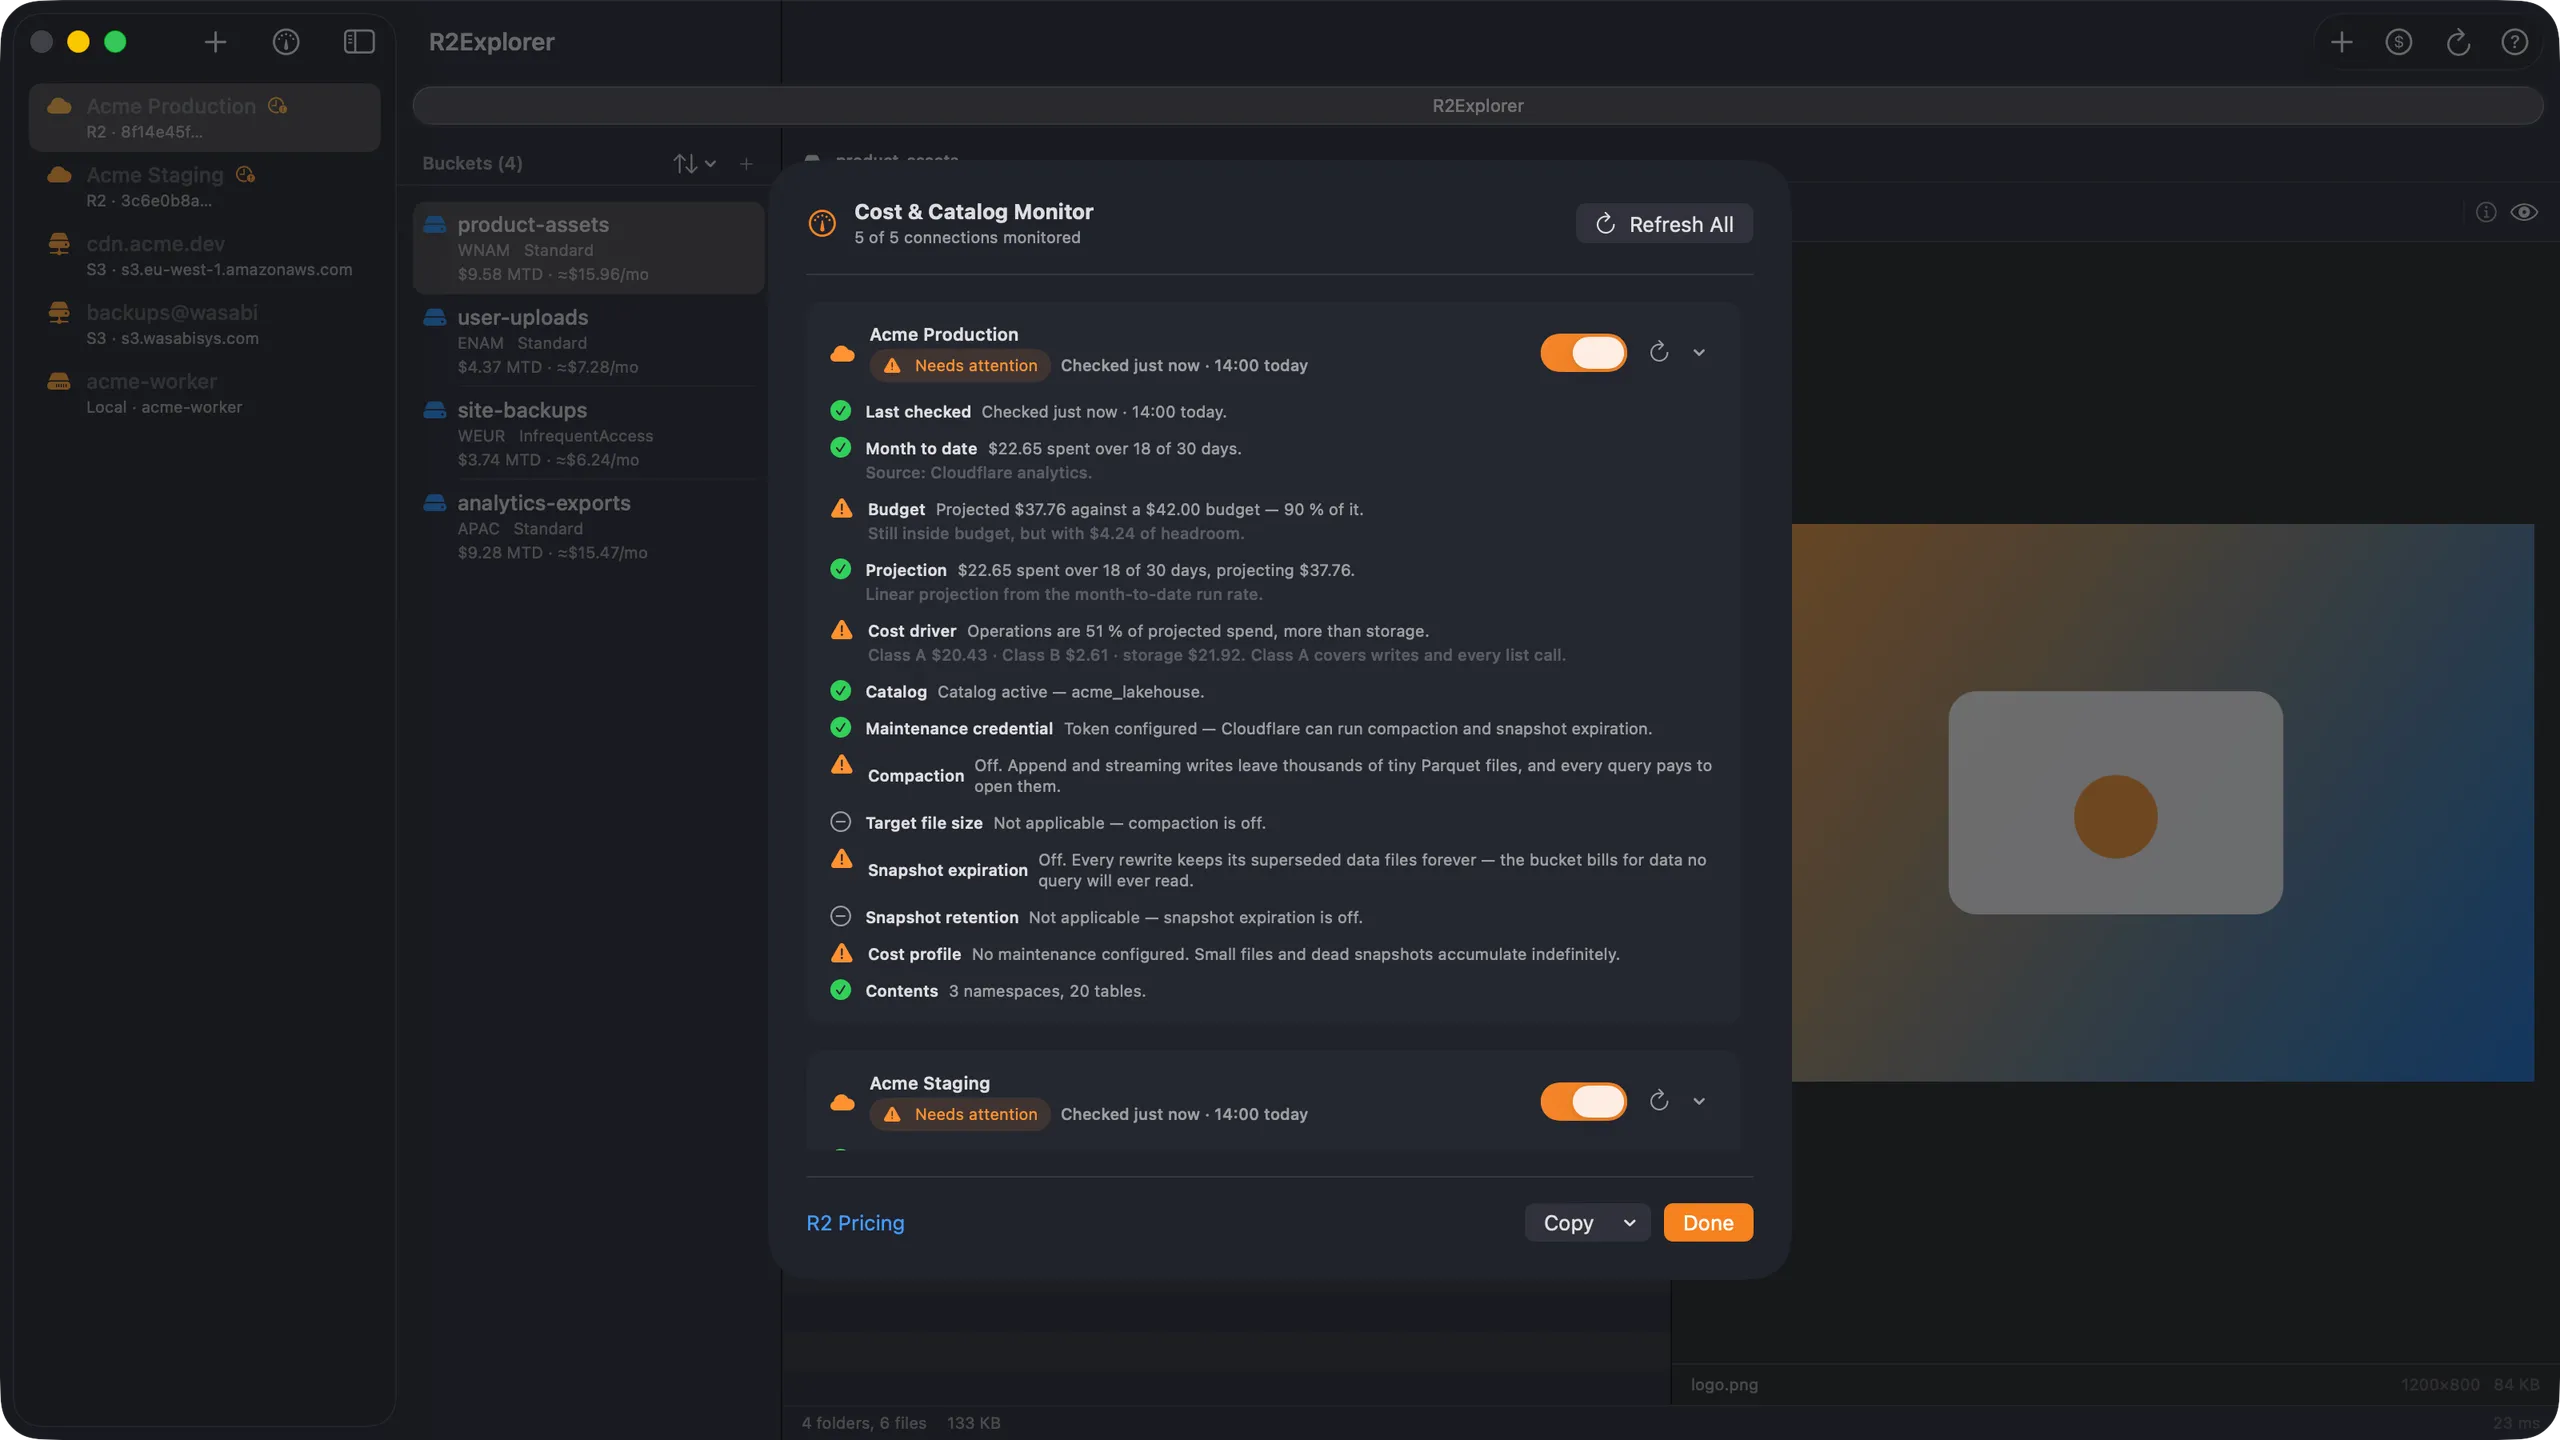Click the Snapshot expiration warning icon

coord(842,859)
